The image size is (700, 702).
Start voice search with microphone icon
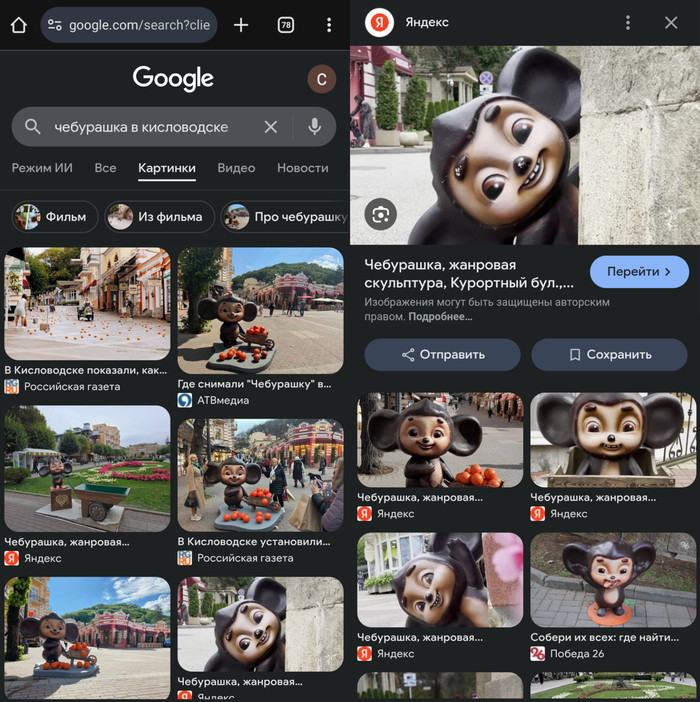pyautogui.click(x=314, y=127)
